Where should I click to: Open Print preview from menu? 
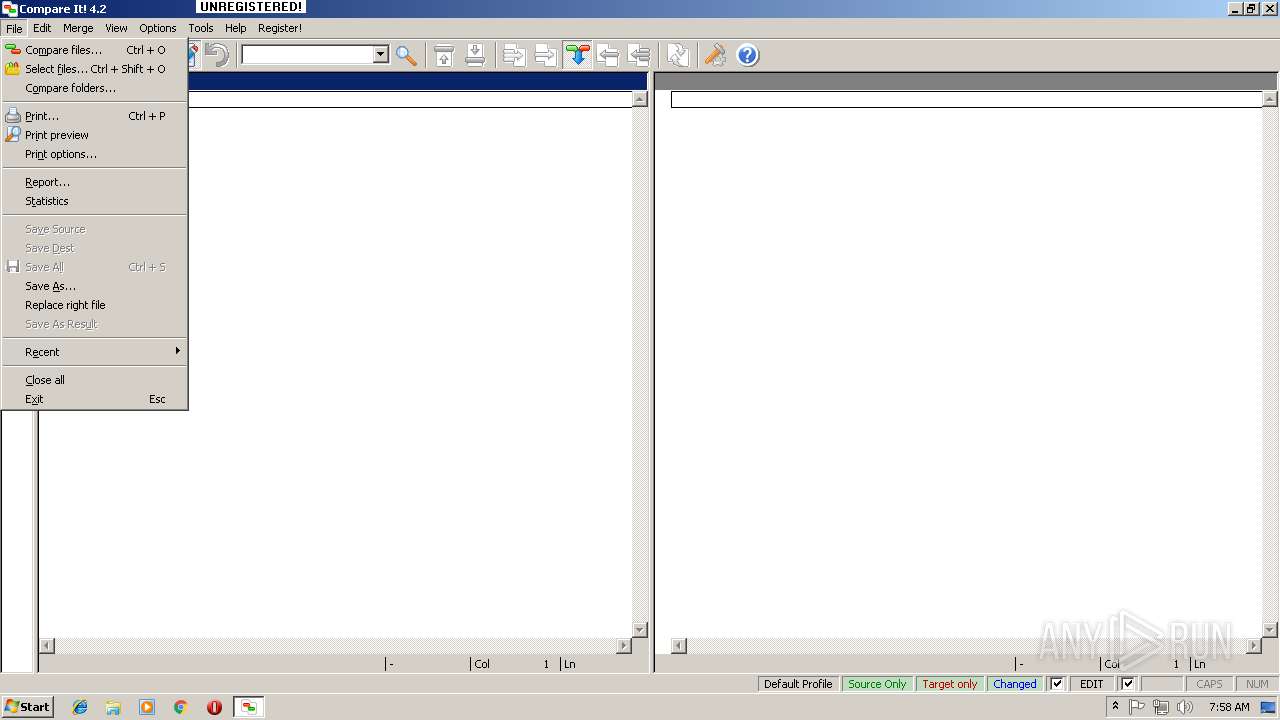[x=94, y=135]
